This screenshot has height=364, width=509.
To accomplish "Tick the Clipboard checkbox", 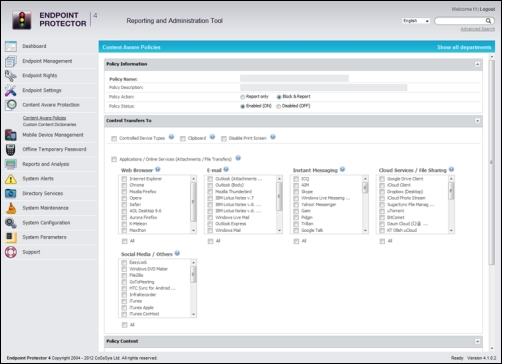I will pos(183,139).
